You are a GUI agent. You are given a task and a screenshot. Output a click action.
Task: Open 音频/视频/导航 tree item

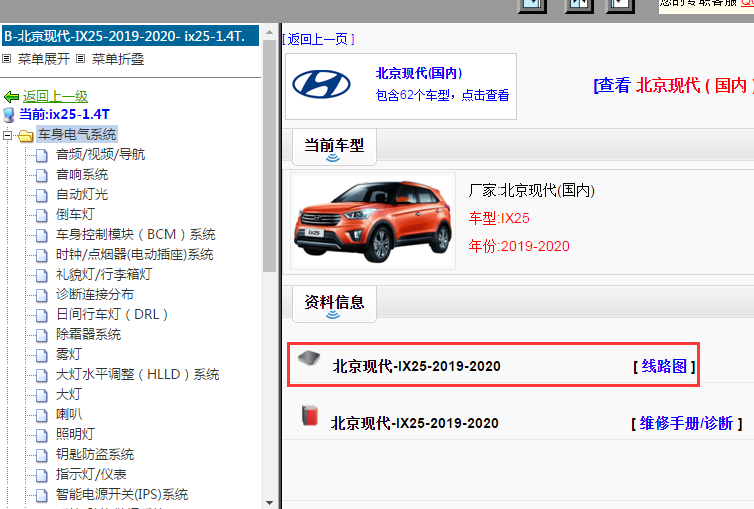pyautogui.click(x=101, y=154)
